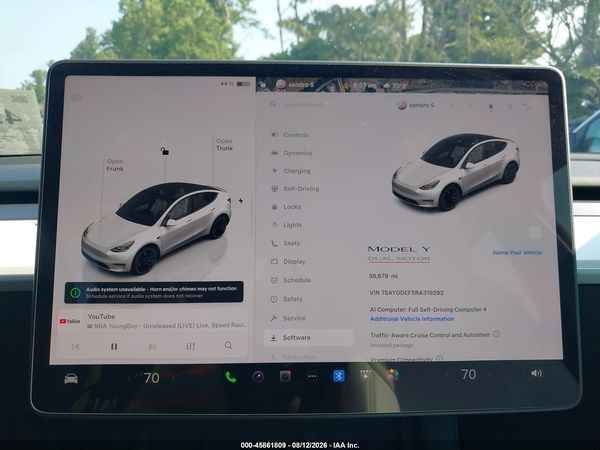Image resolution: width=600 pixels, height=450 pixels.
Task: Tap the volume speaker icon
Action: click(x=536, y=373)
